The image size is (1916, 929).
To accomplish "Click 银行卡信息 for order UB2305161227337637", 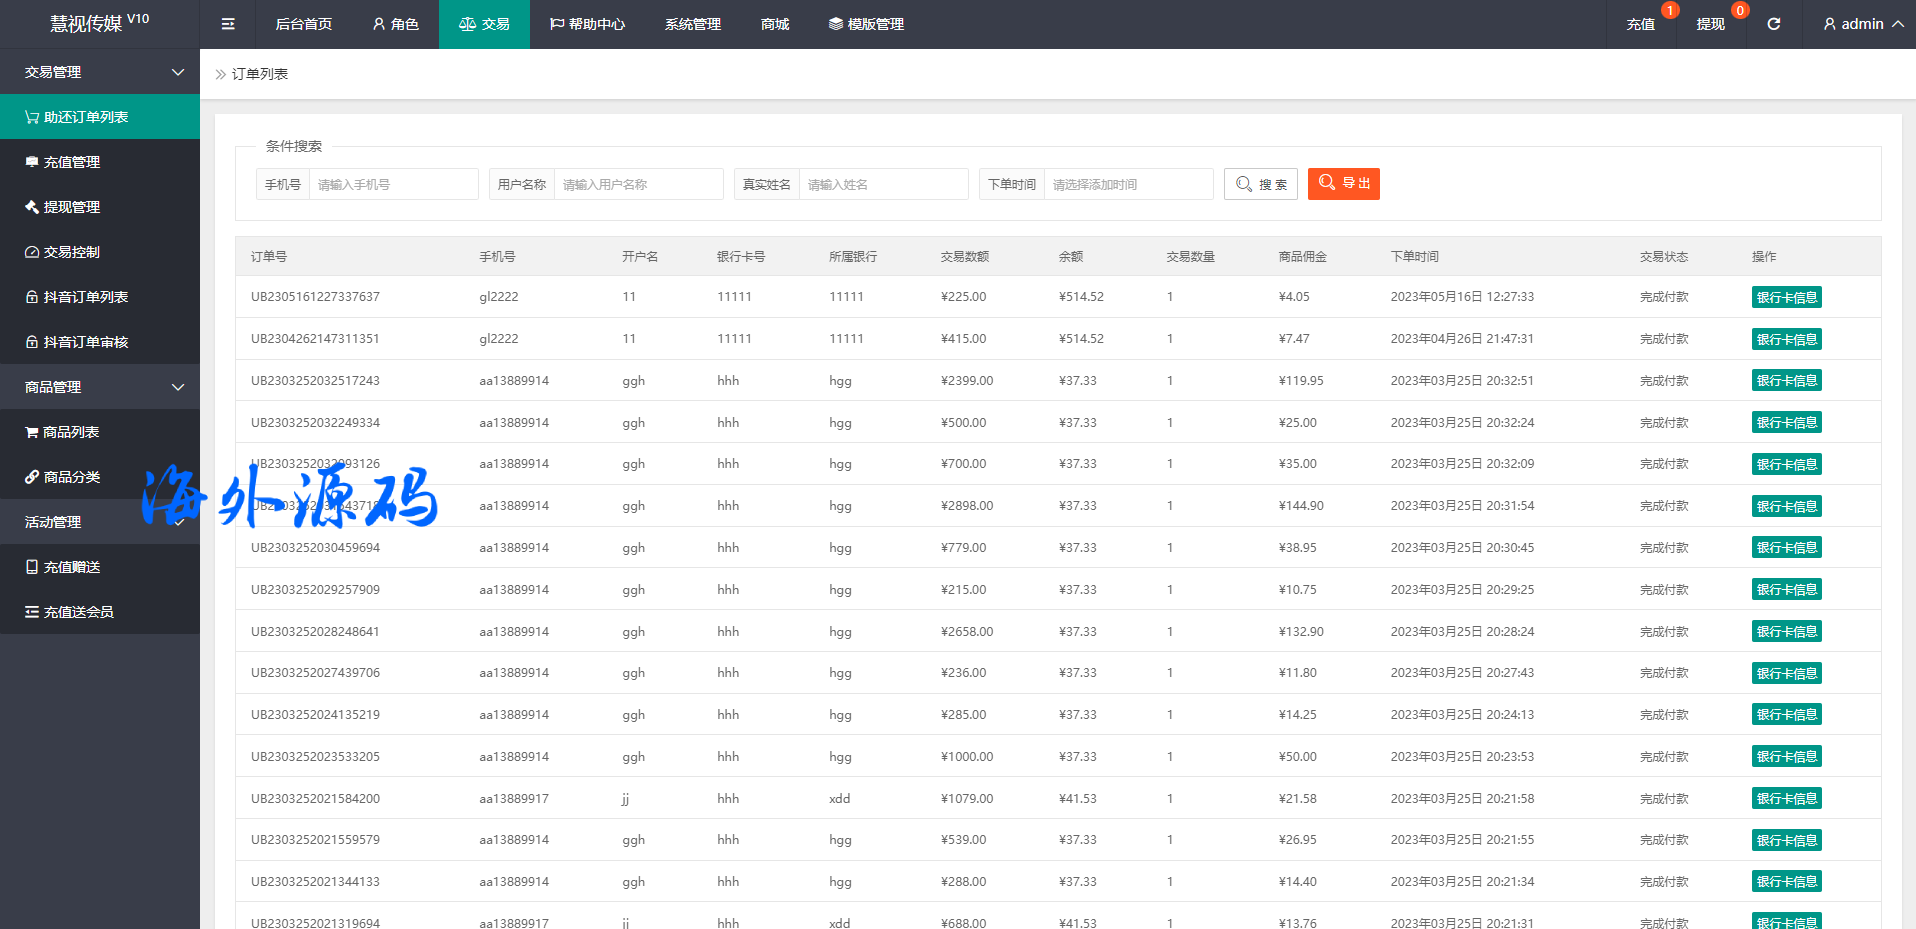I will click(1786, 297).
